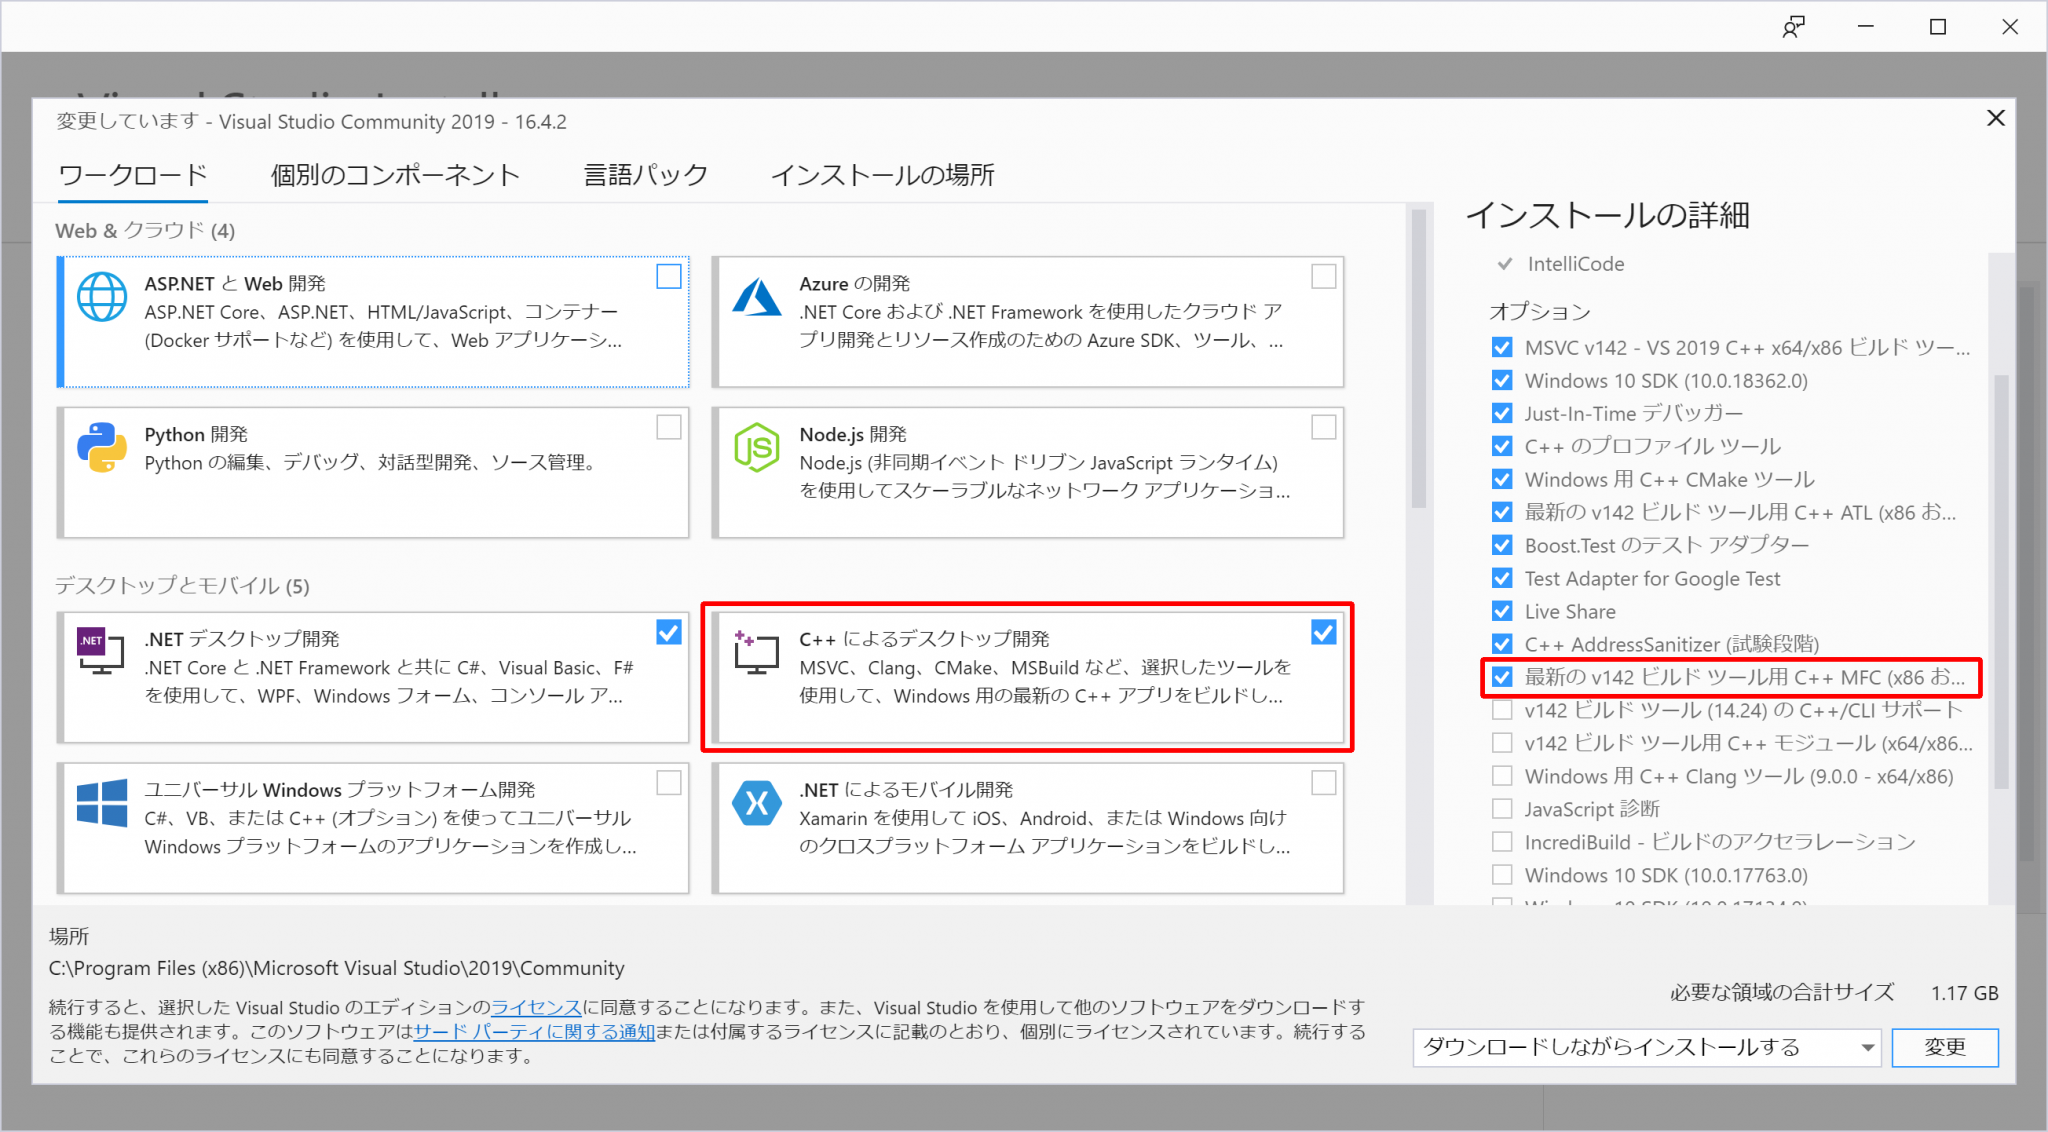This screenshot has height=1132, width=2048.
Task: Click the ASP.NET globe icon
Action: click(x=102, y=297)
